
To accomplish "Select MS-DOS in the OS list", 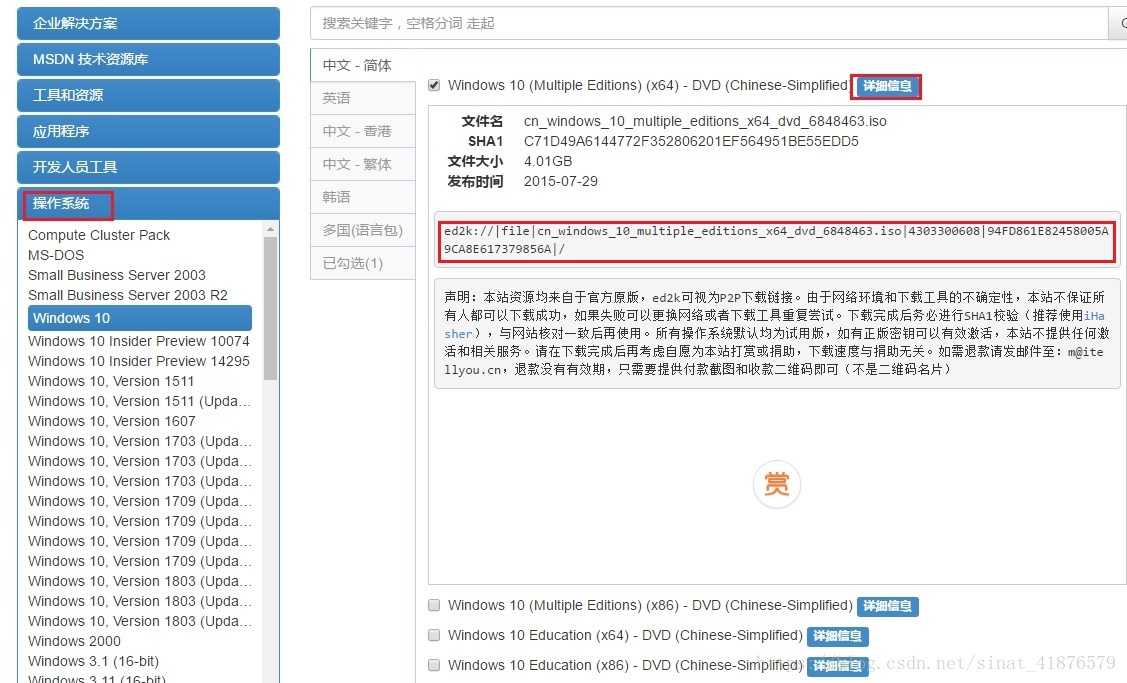I will pyautogui.click(x=56, y=255).
